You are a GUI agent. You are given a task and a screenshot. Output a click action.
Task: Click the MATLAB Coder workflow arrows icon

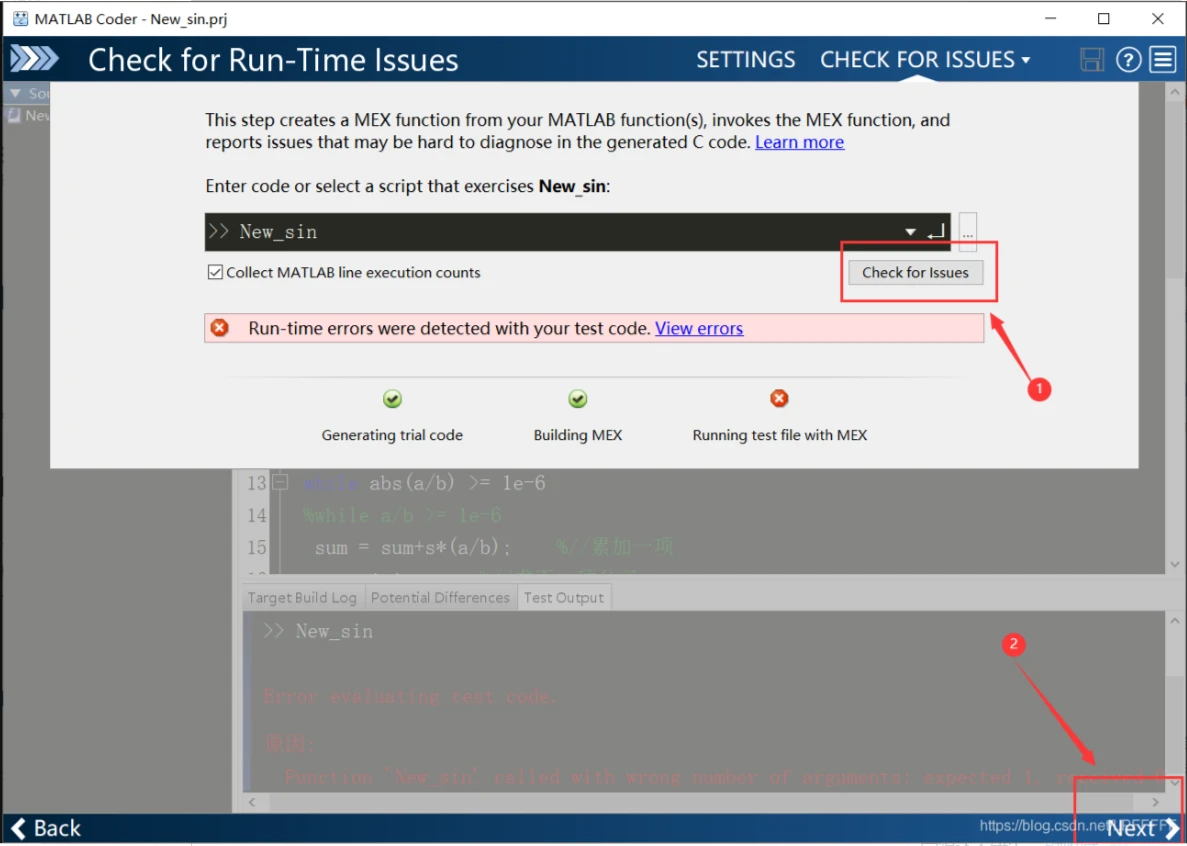pyautogui.click(x=33, y=58)
